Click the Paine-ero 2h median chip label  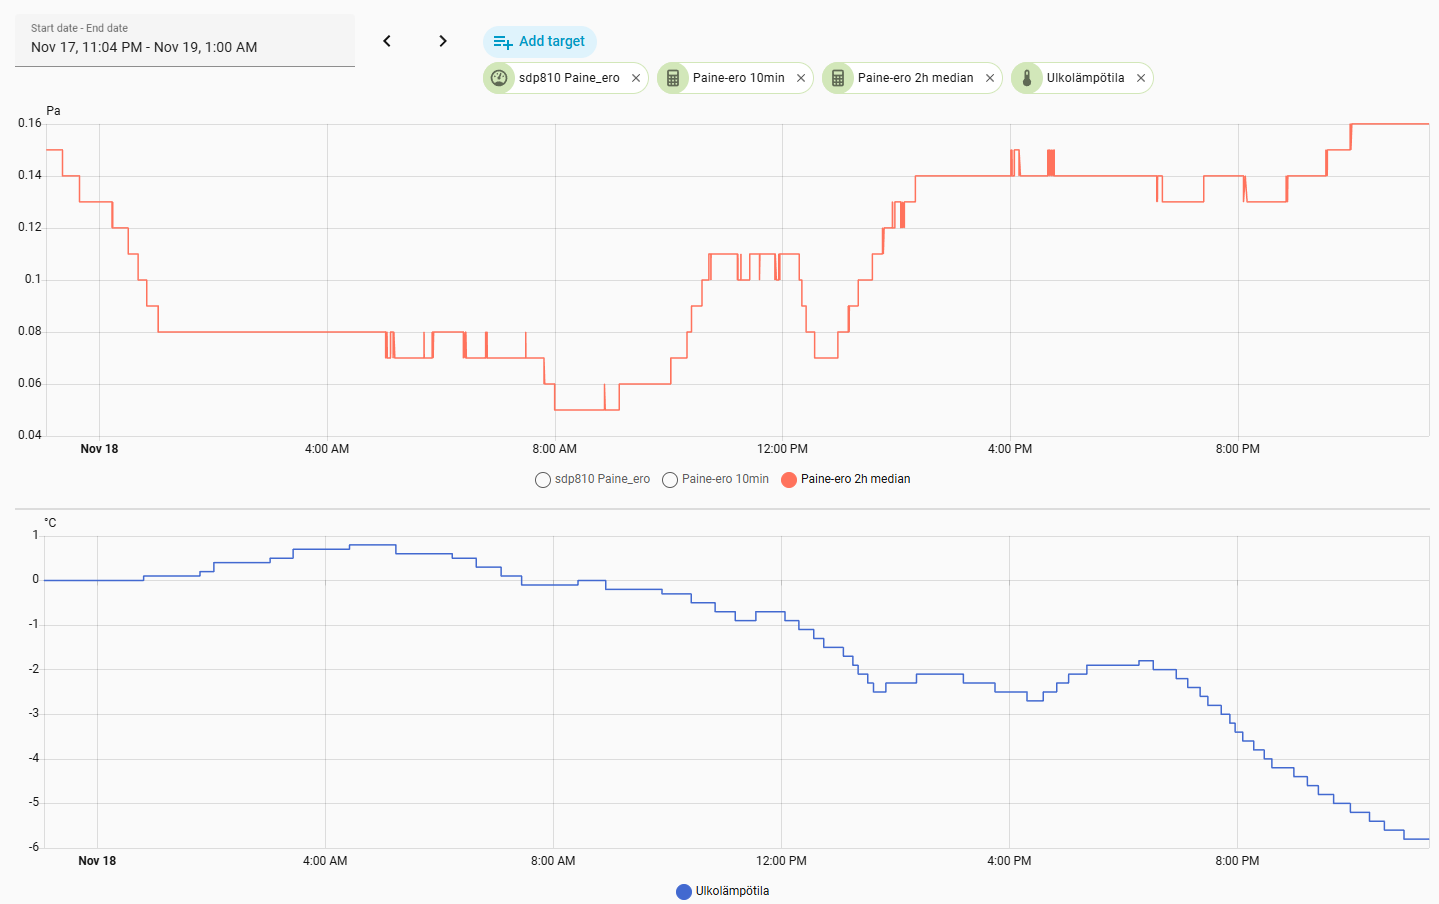(x=915, y=78)
